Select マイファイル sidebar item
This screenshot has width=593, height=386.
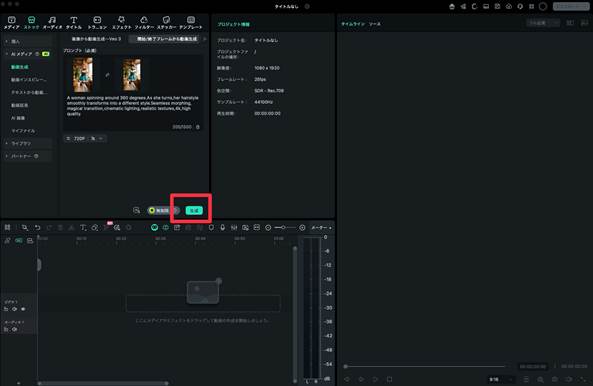tap(23, 131)
